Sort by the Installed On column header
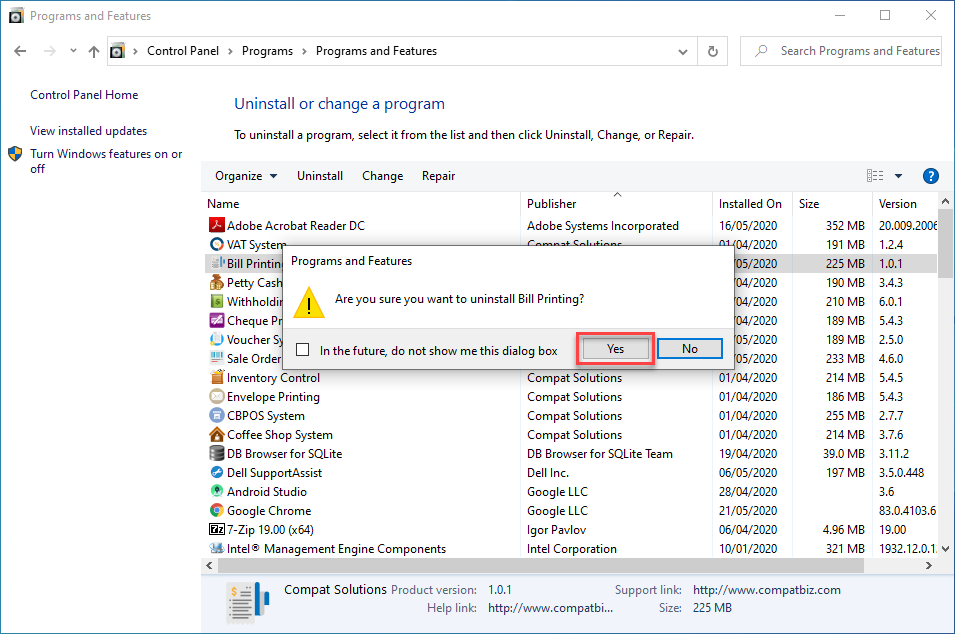Screen dimensions: 955x634 point(752,203)
